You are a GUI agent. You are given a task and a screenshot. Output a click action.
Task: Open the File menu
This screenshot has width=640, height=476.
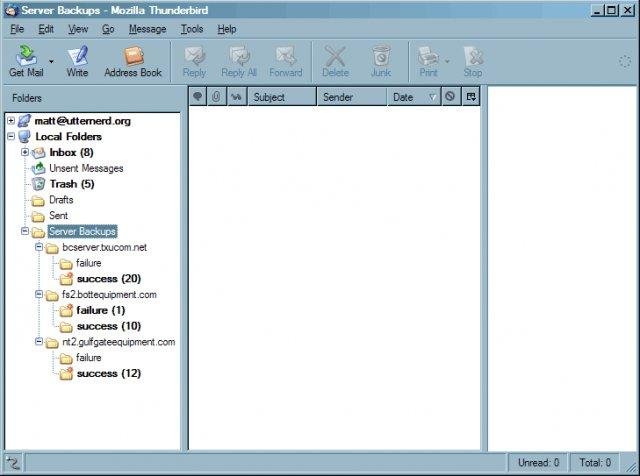point(17,29)
